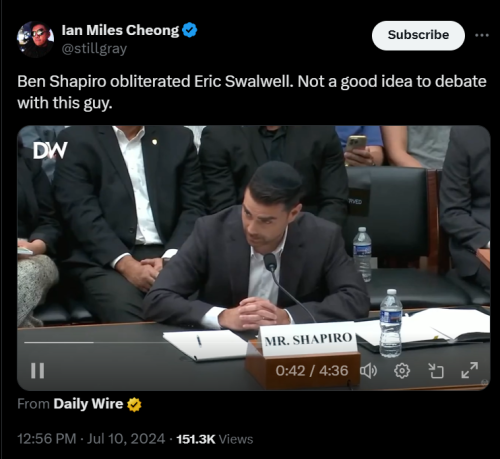Open Ian Miles Cheong profile avatar
The image size is (500, 459).
pos(35,38)
